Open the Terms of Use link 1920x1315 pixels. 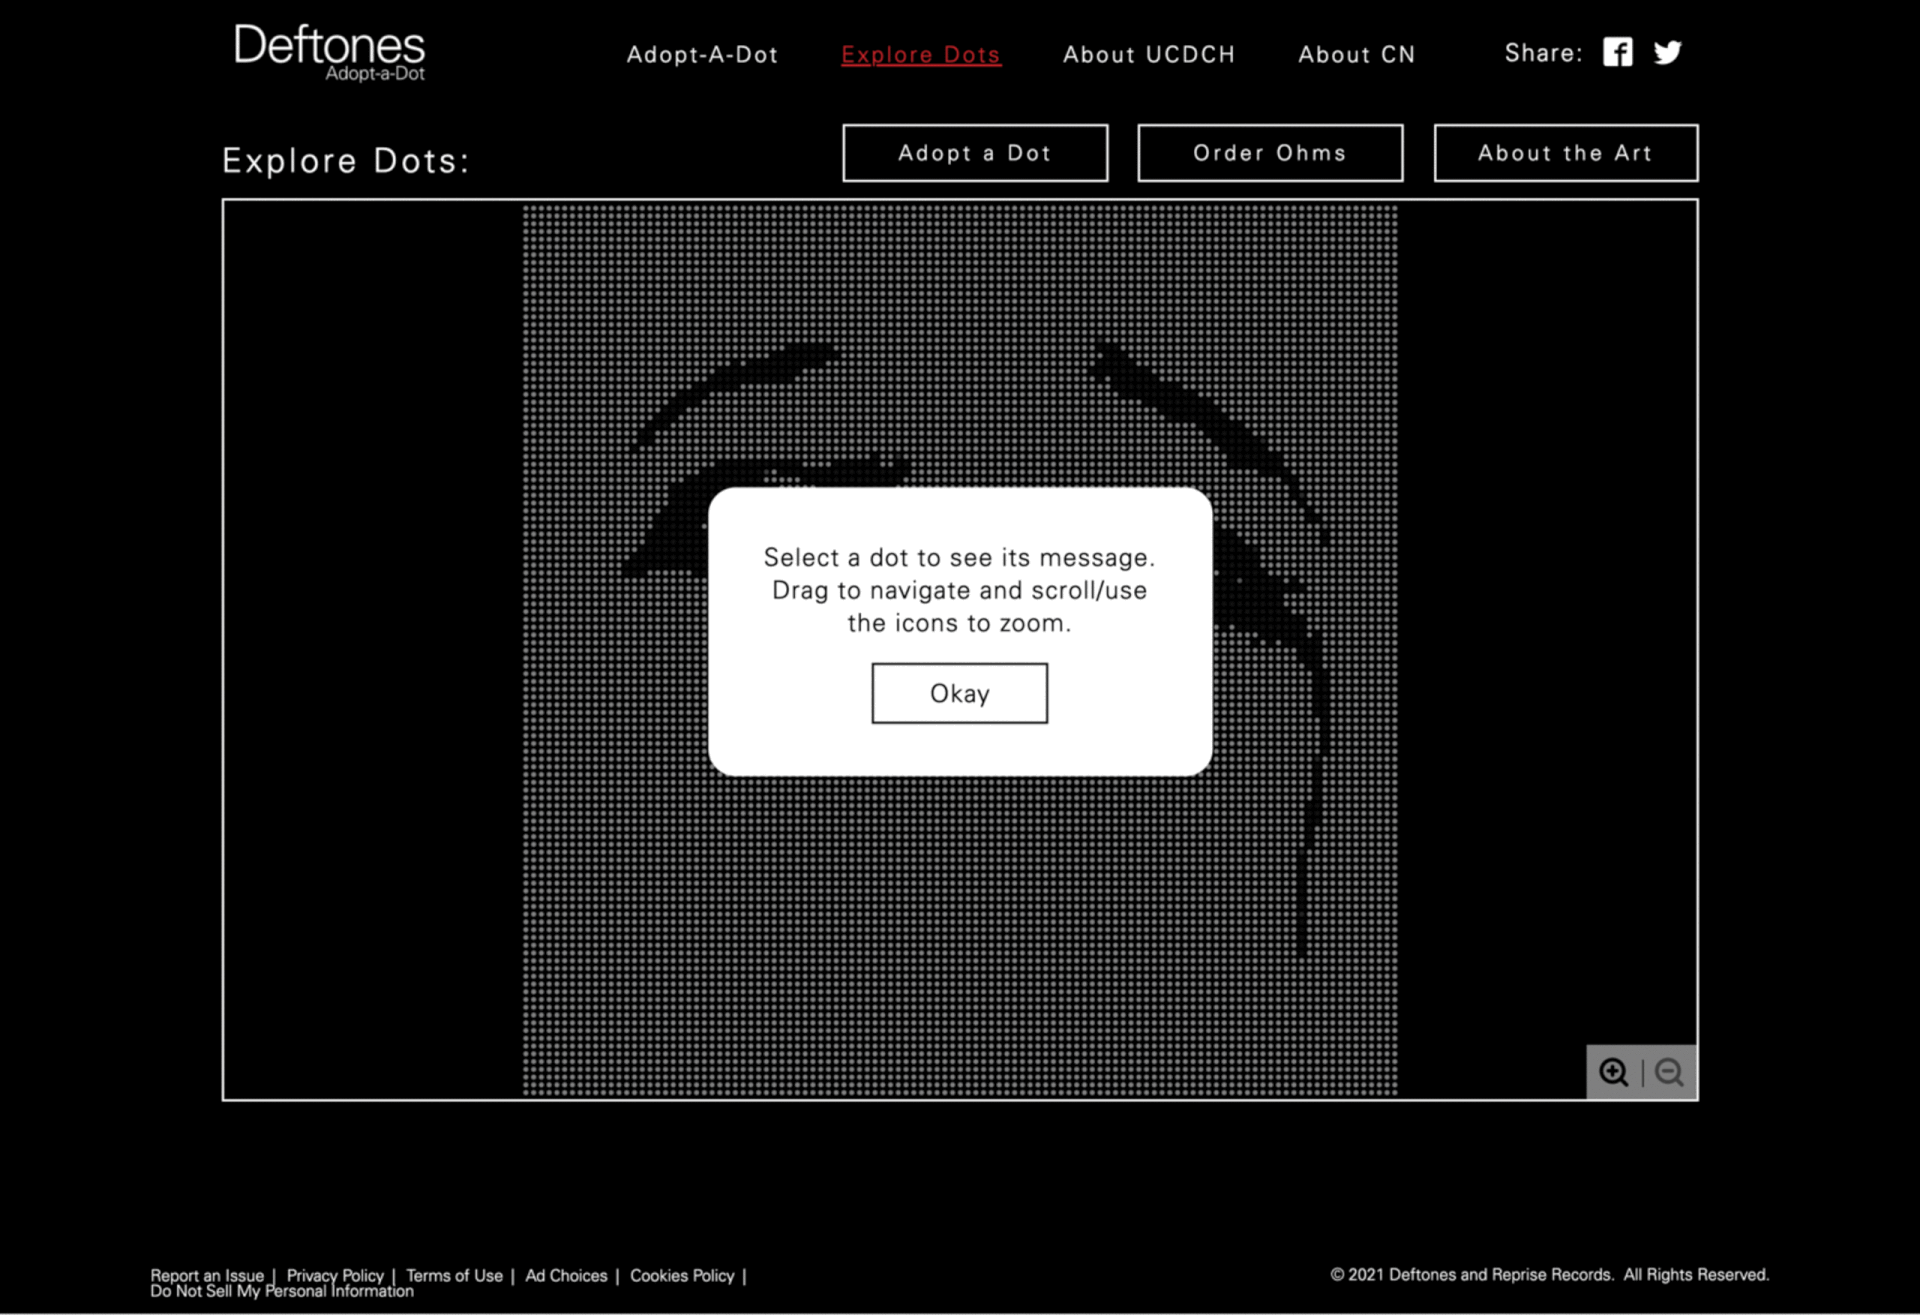(x=454, y=1275)
